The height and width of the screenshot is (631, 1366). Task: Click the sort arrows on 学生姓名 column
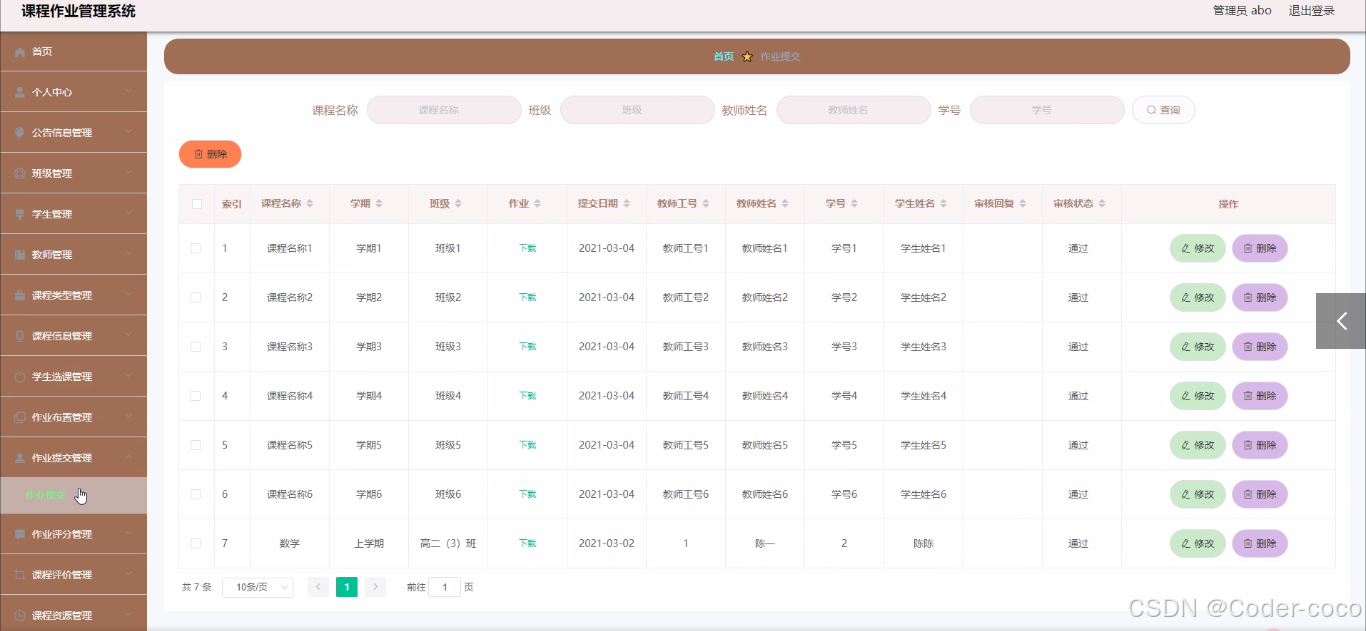click(x=944, y=204)
